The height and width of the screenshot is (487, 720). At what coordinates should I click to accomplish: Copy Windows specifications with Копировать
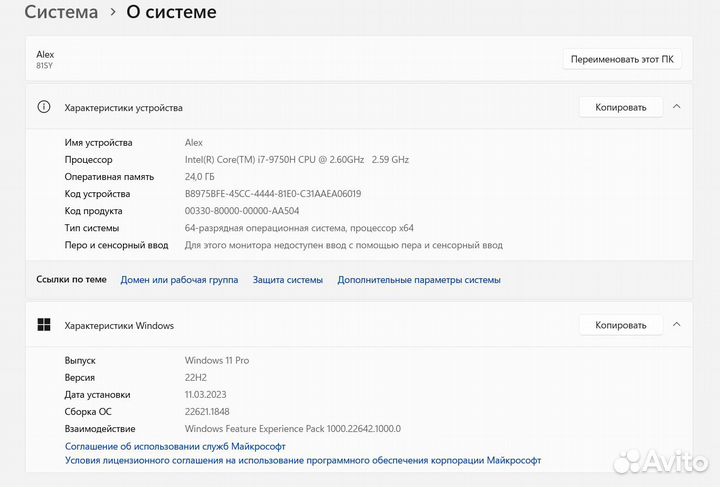[x=620, y=325]
